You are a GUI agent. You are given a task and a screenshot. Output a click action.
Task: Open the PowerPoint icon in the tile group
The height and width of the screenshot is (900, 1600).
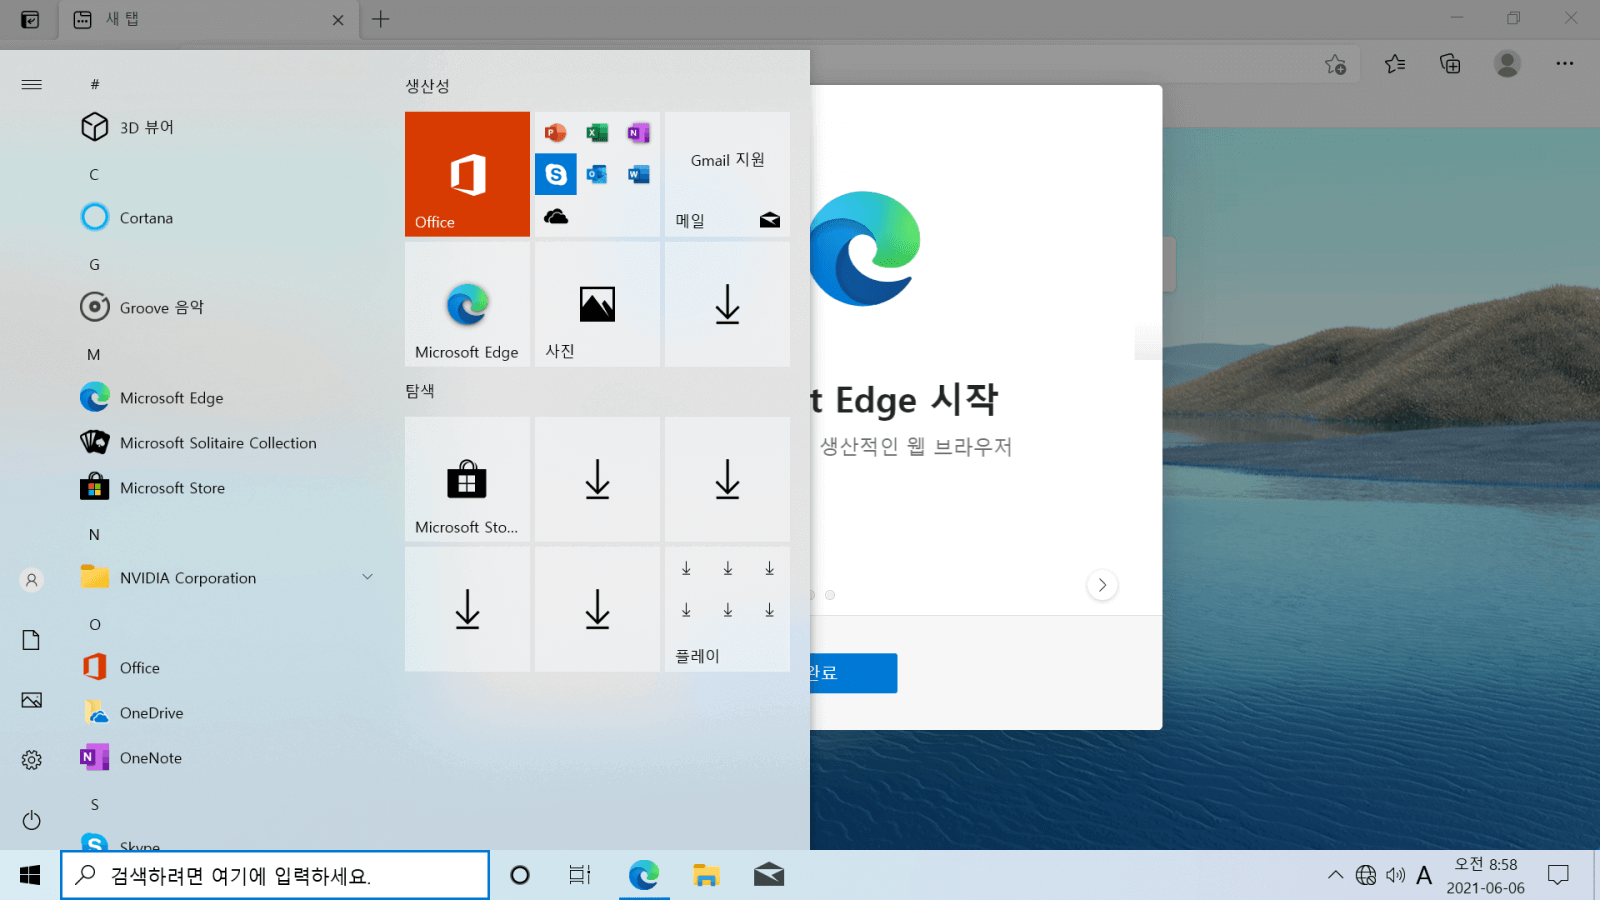pos(556,132)
